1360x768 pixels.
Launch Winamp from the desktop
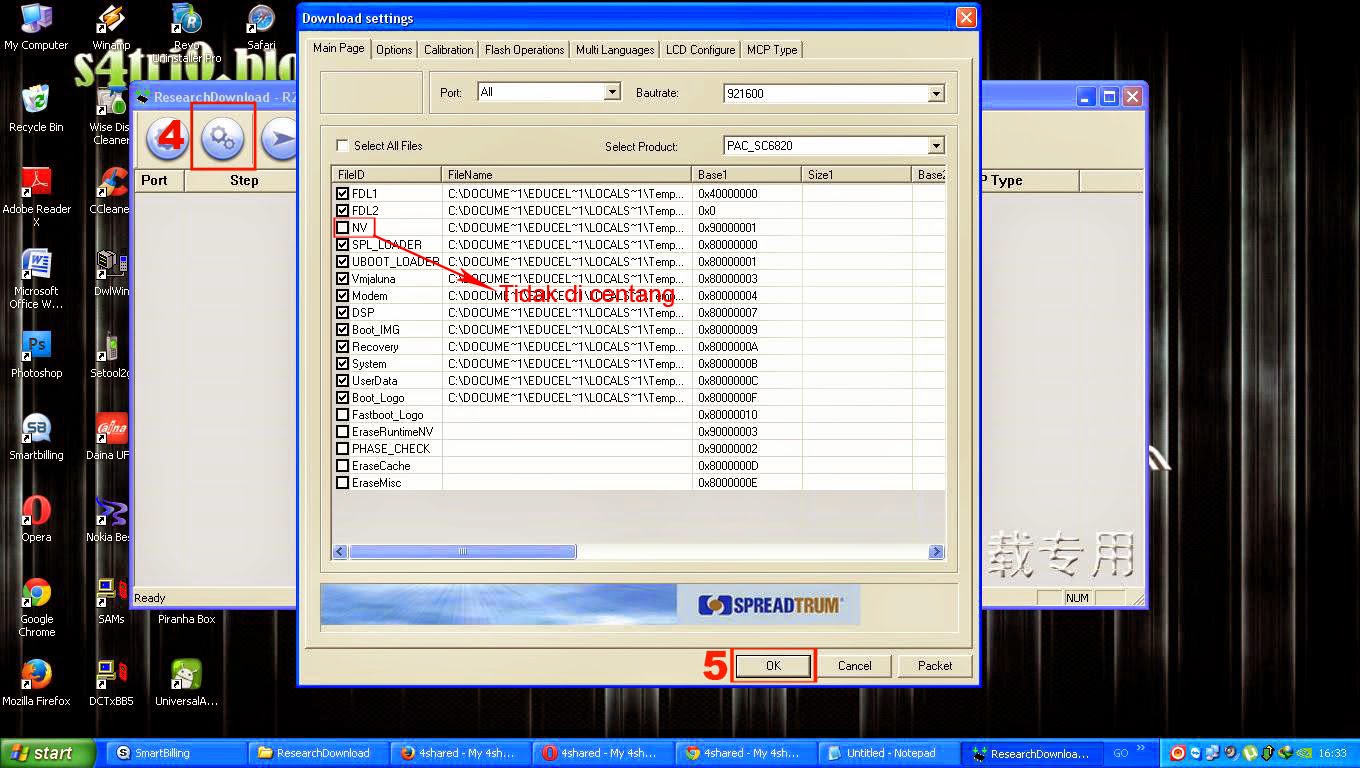click(x=110, y=27)
